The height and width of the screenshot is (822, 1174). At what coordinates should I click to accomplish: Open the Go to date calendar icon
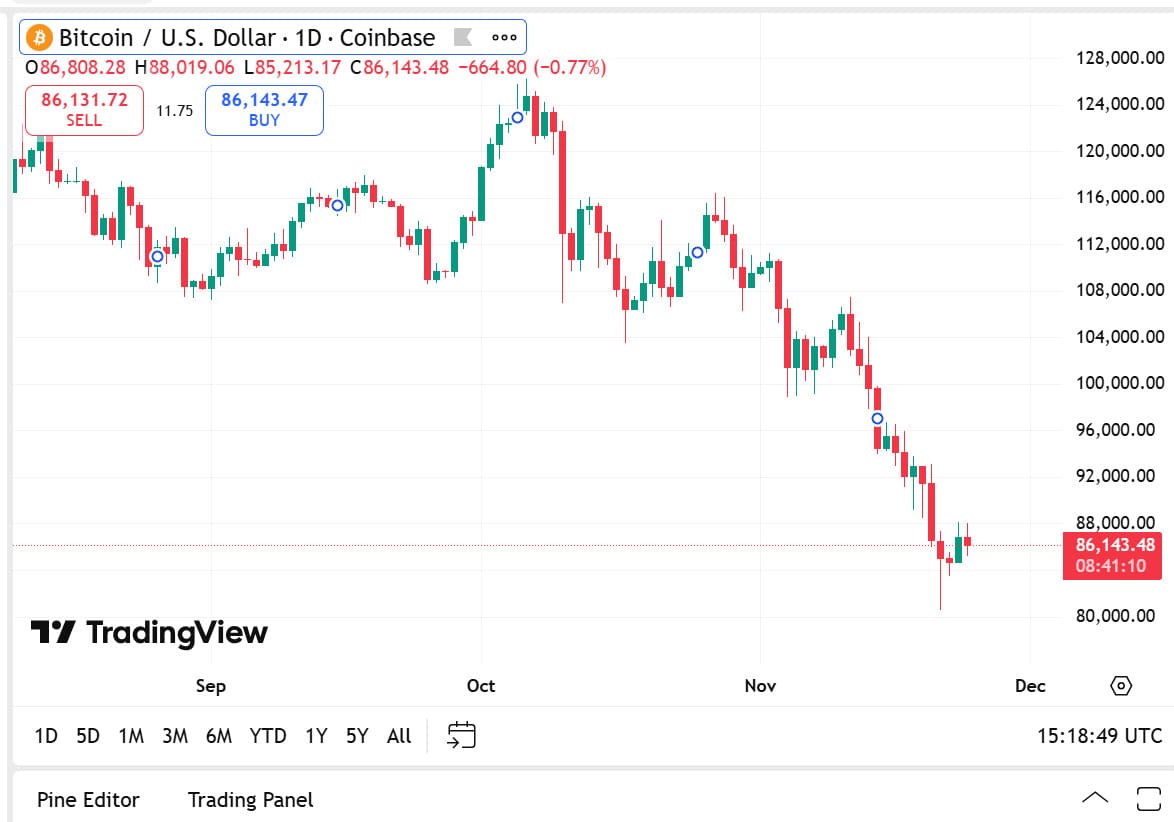(461, 736)
